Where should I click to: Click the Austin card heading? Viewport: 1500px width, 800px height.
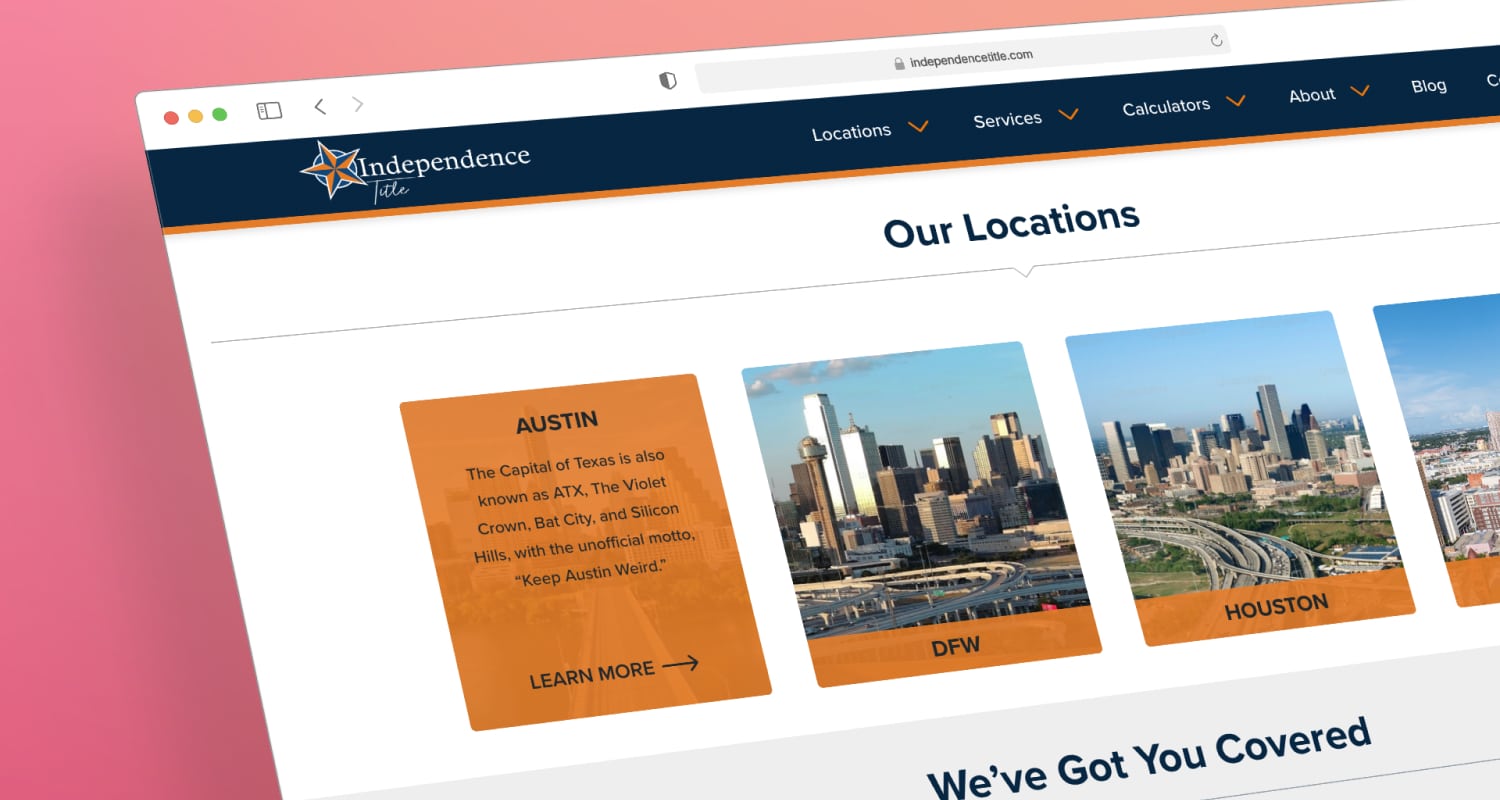pos(557,423)
